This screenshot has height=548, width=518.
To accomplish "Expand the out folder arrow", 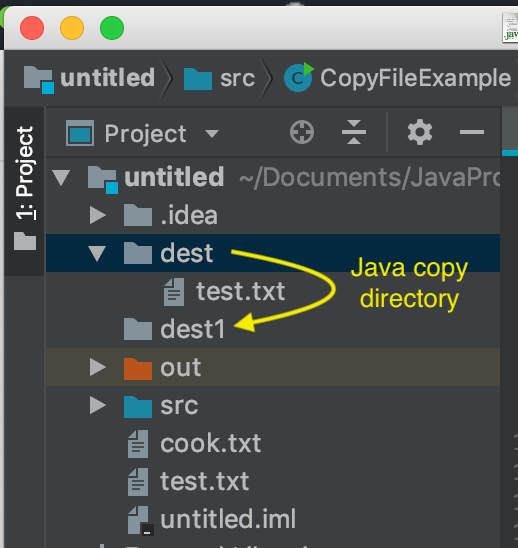I will tap(98, 367).
